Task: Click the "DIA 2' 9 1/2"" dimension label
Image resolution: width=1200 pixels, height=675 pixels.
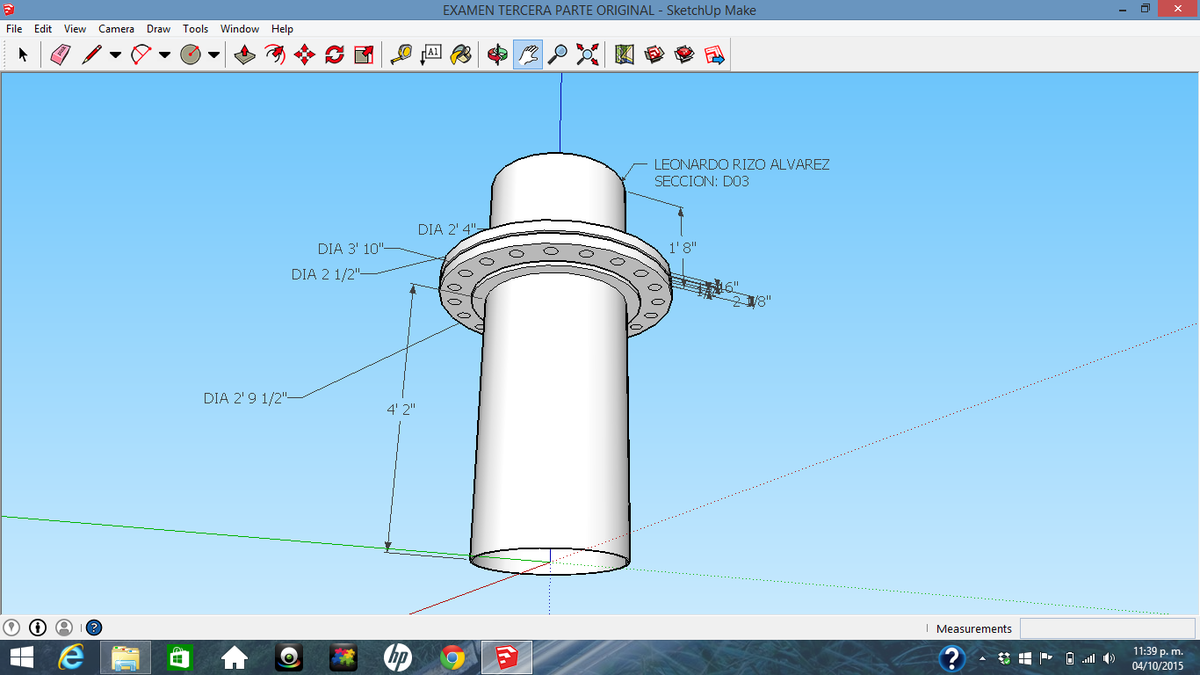Action: coord(245,398)
